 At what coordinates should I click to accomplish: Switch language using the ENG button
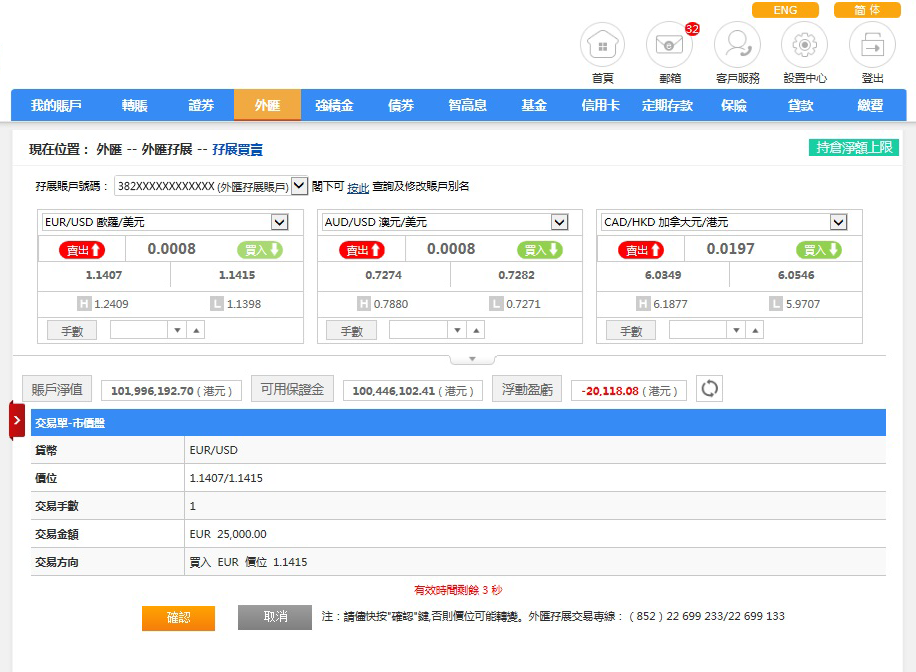[x=785, y=10]
